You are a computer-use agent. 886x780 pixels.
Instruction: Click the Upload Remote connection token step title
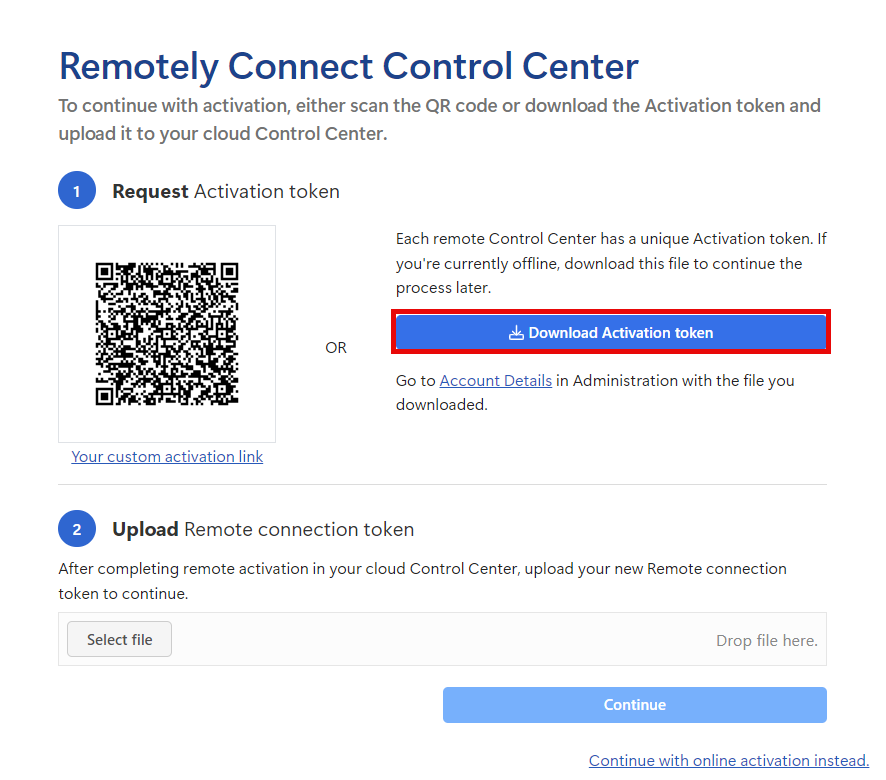click(x=263, y=529)
